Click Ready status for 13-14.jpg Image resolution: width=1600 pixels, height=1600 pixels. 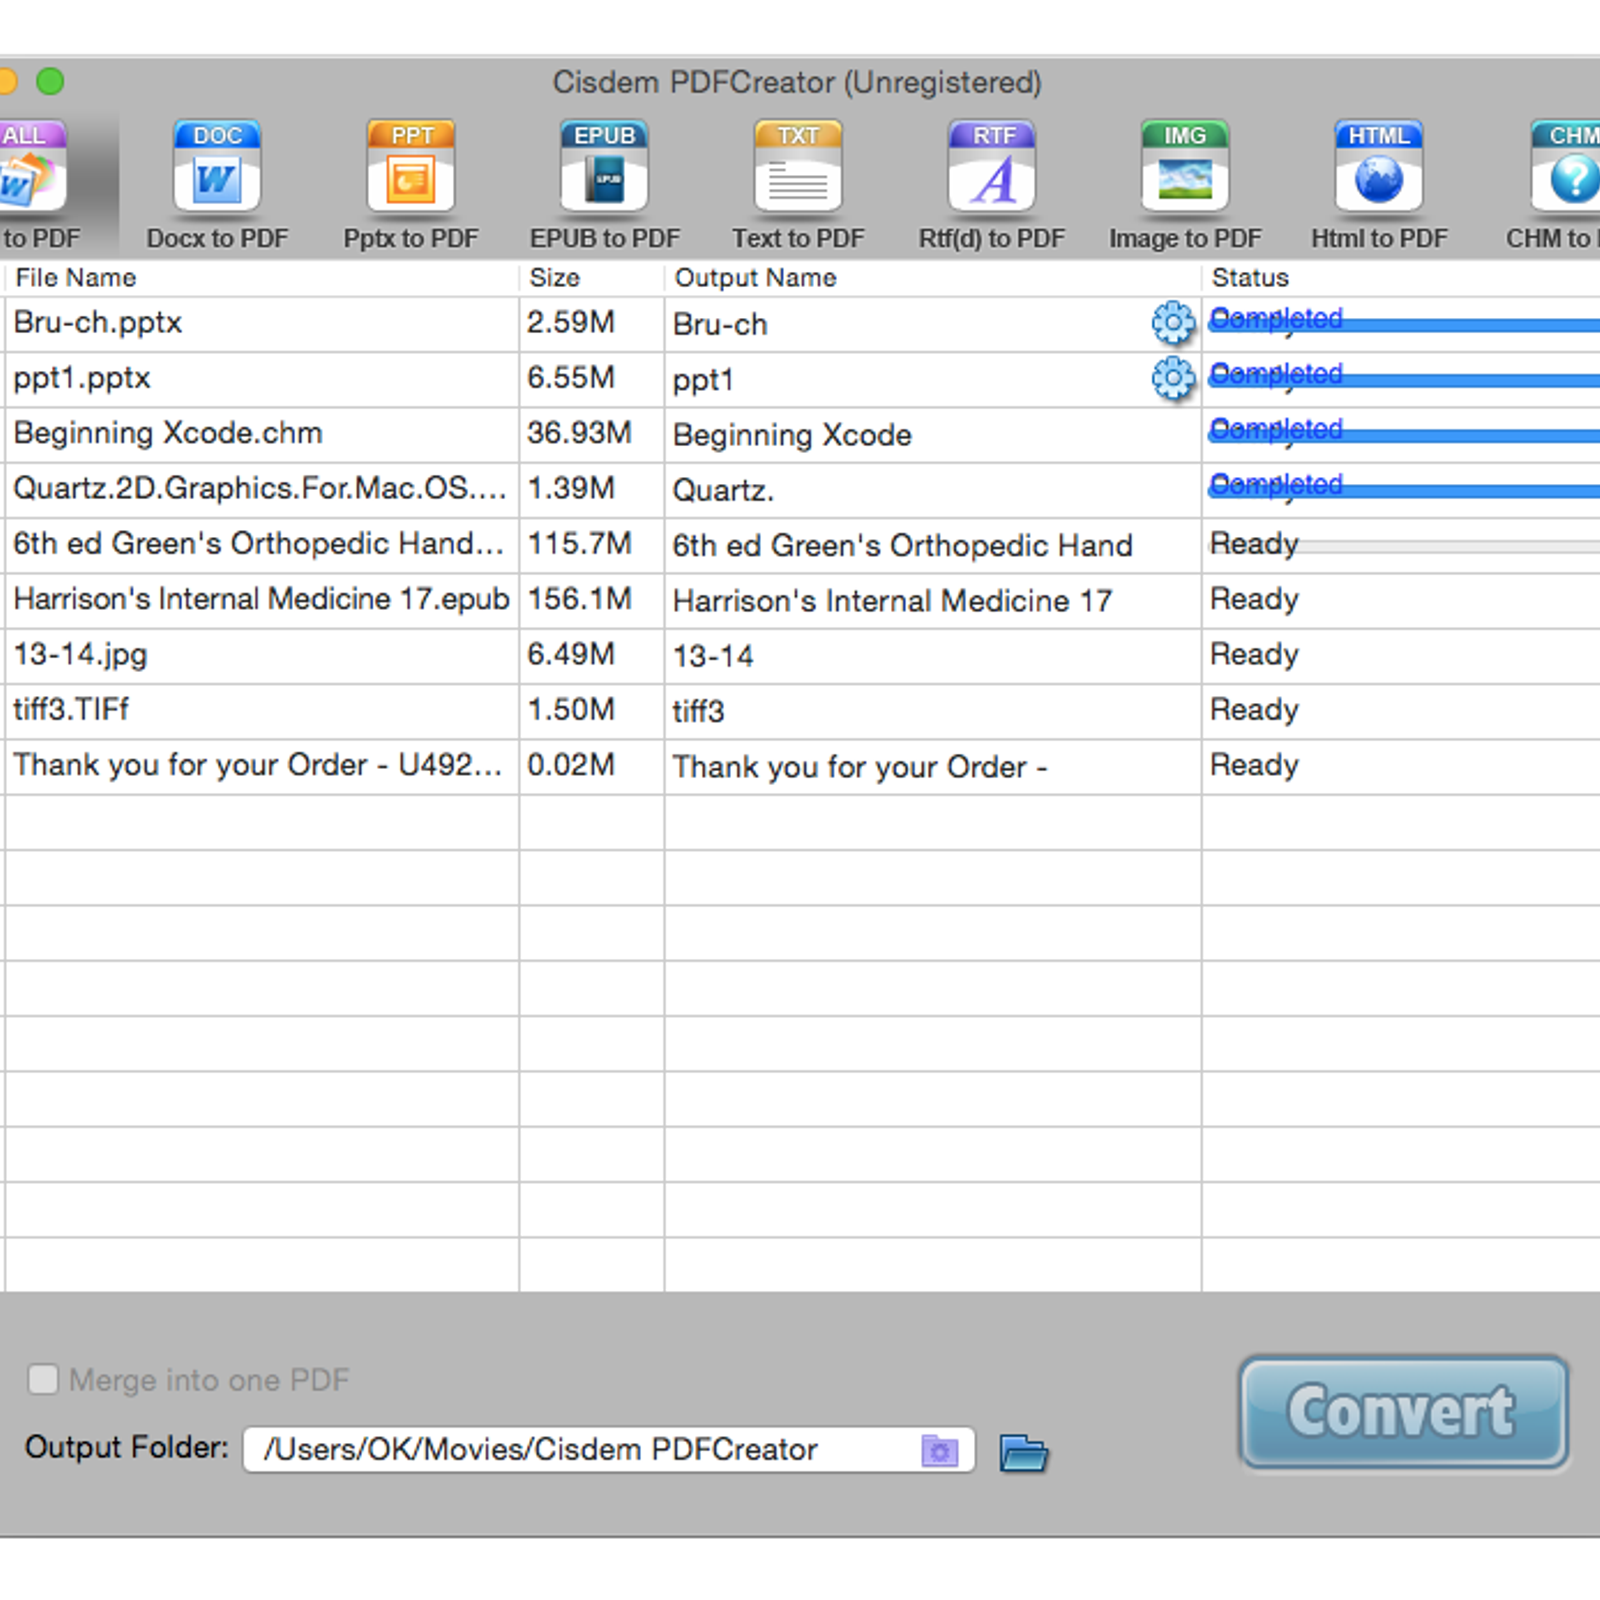[x=1254, y=654]
